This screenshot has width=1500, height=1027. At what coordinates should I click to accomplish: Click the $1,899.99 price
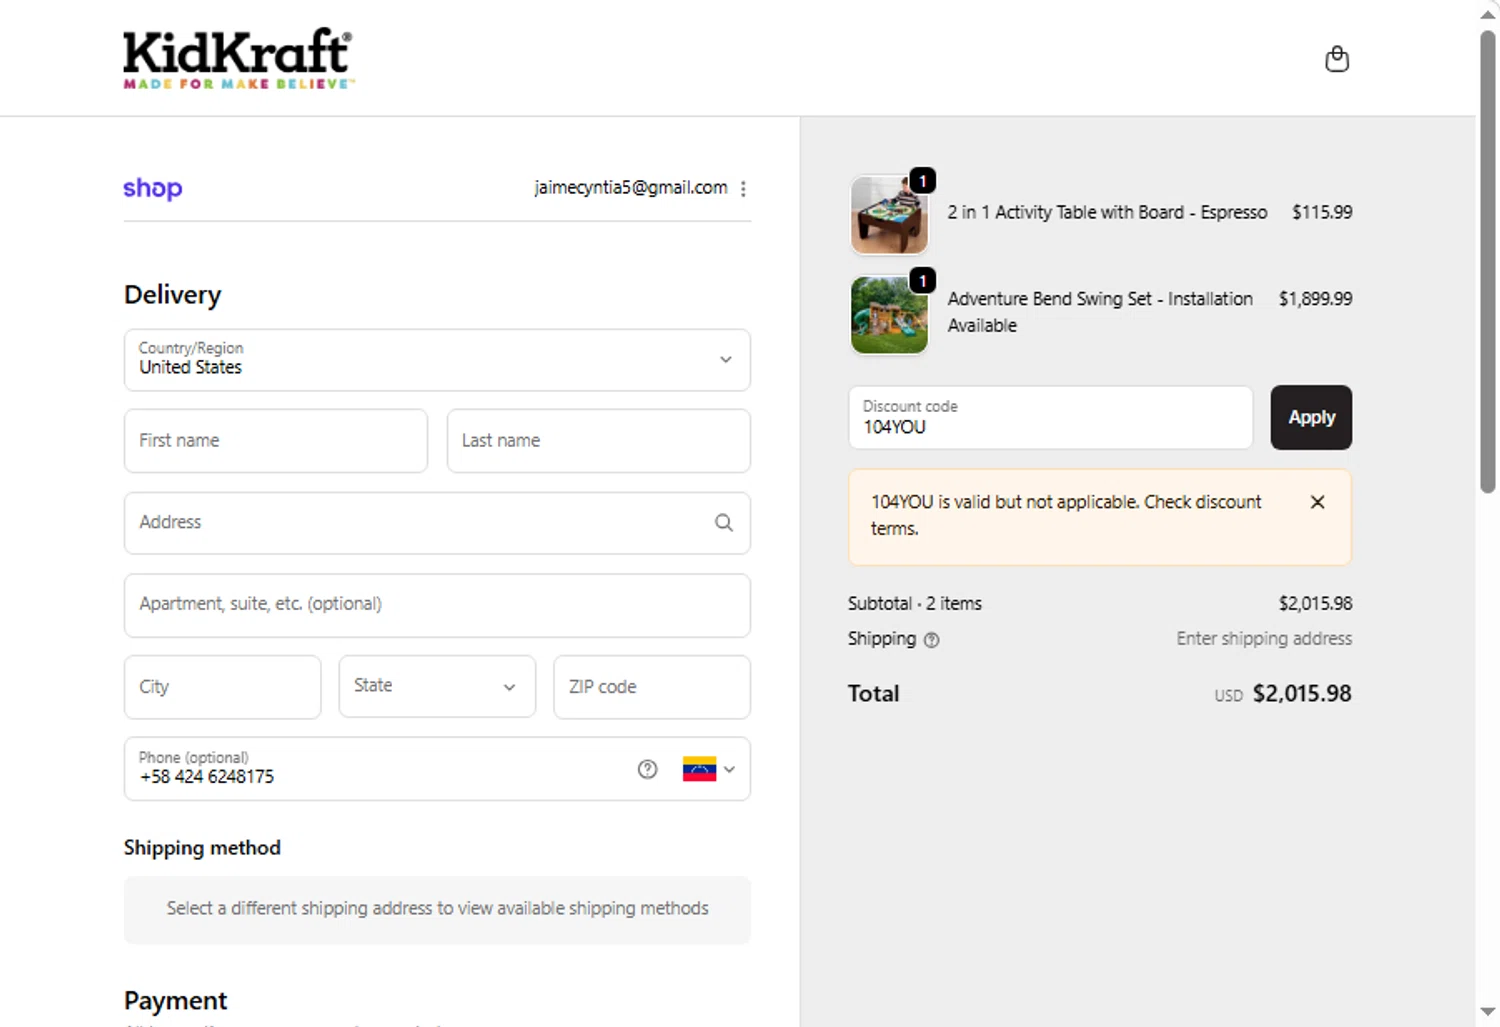[1315, 299]
